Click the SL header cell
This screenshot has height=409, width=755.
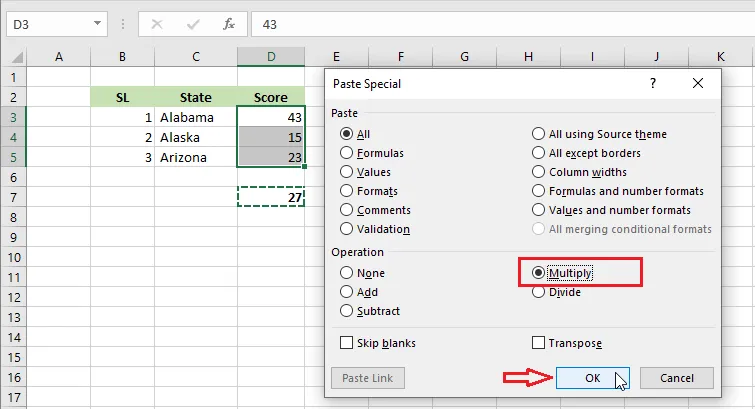click(122, 97)
